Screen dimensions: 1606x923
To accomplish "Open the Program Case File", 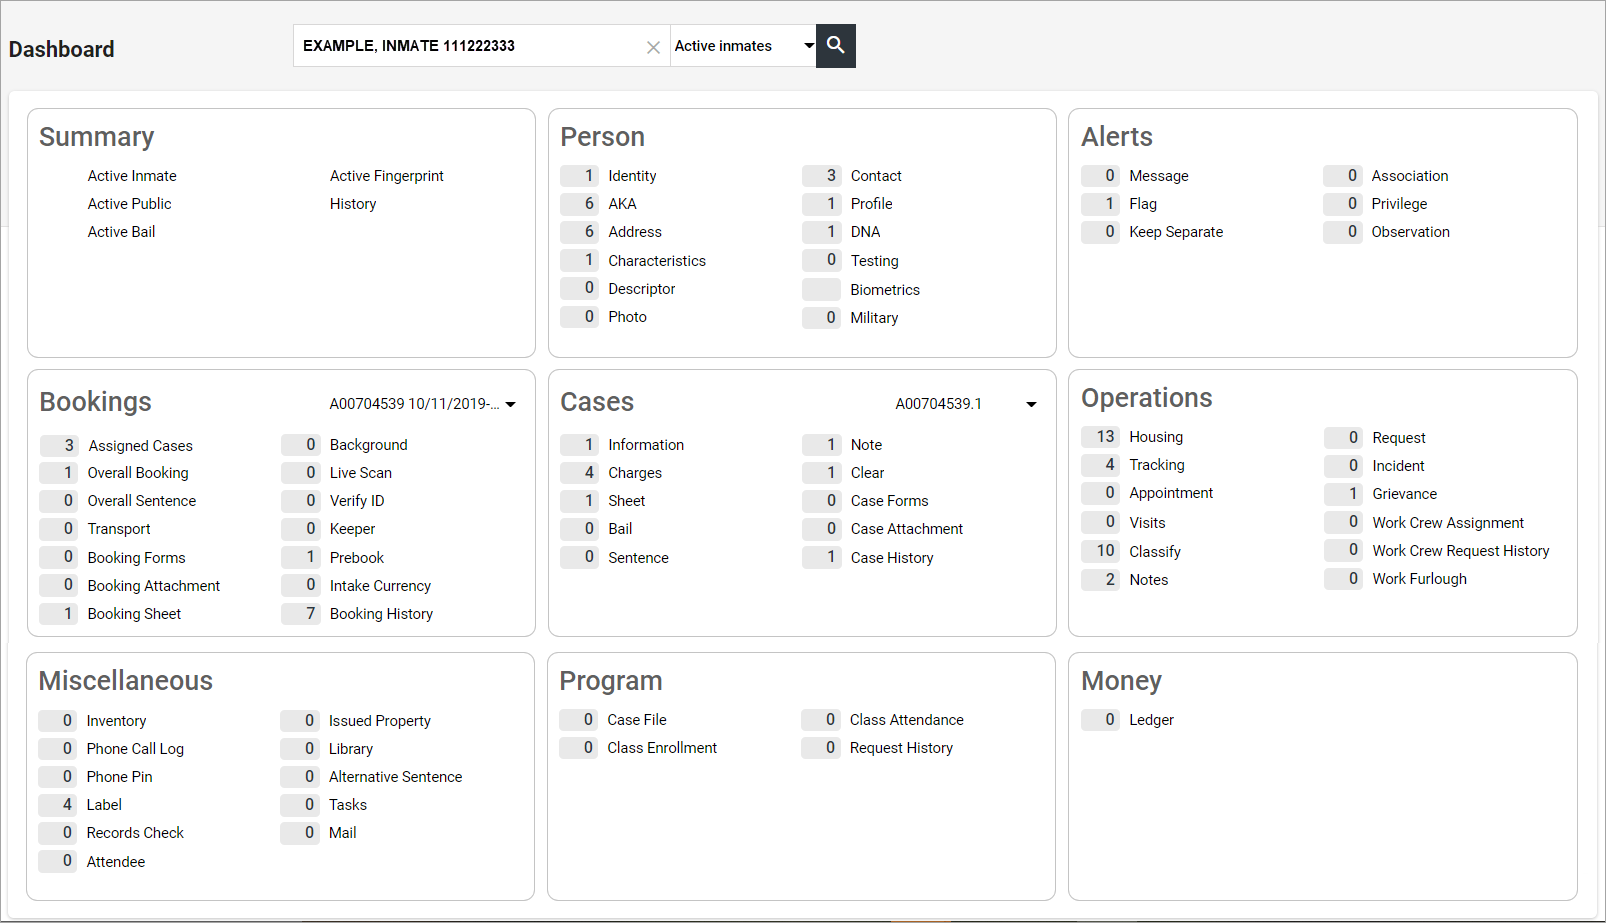I will point(637,720).
